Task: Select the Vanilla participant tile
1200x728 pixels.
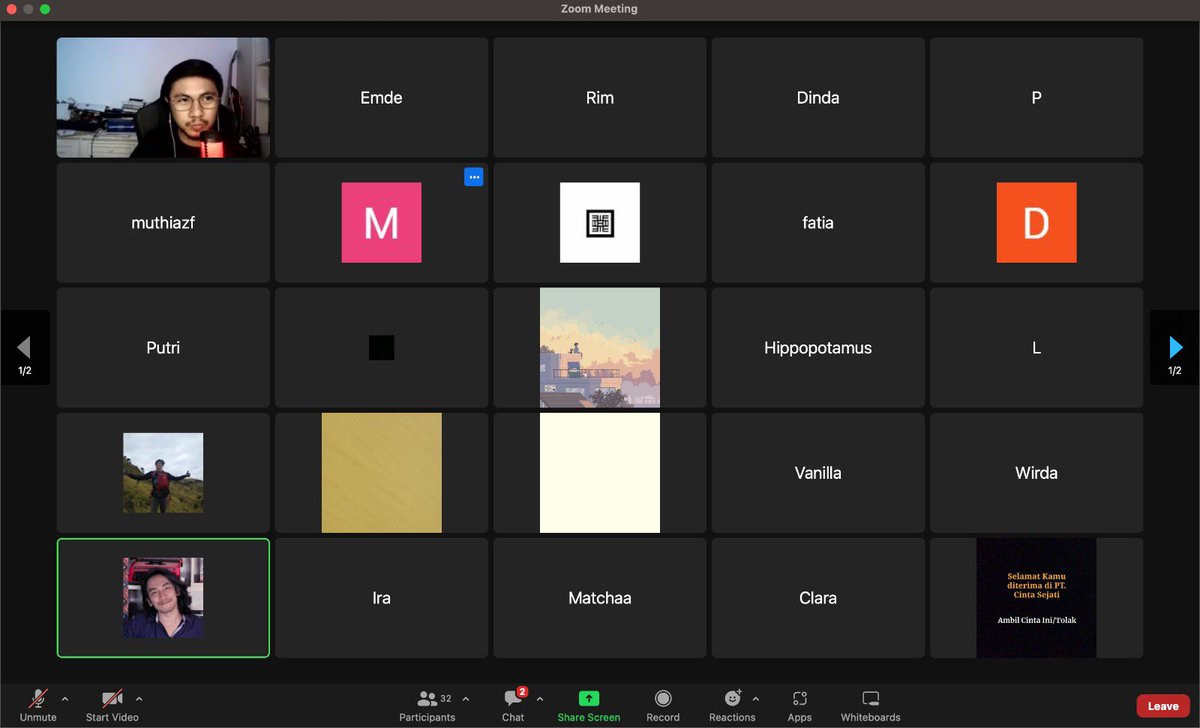Action: click(x=818, y=473)
